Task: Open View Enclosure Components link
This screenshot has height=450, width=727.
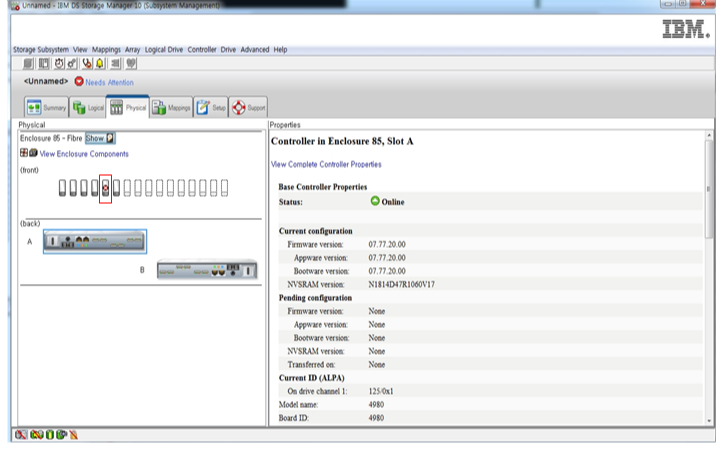Action: (x=84, y=154)
